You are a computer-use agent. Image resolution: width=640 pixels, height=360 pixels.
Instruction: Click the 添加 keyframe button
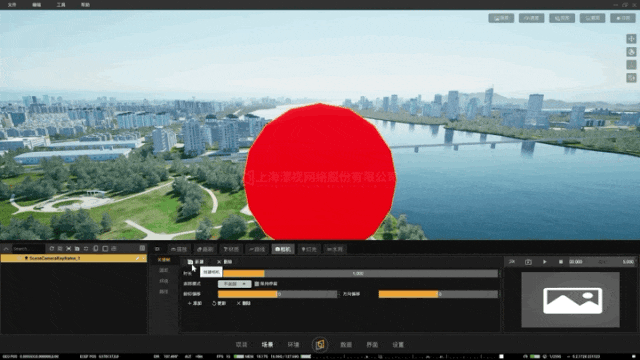[195, 303]
